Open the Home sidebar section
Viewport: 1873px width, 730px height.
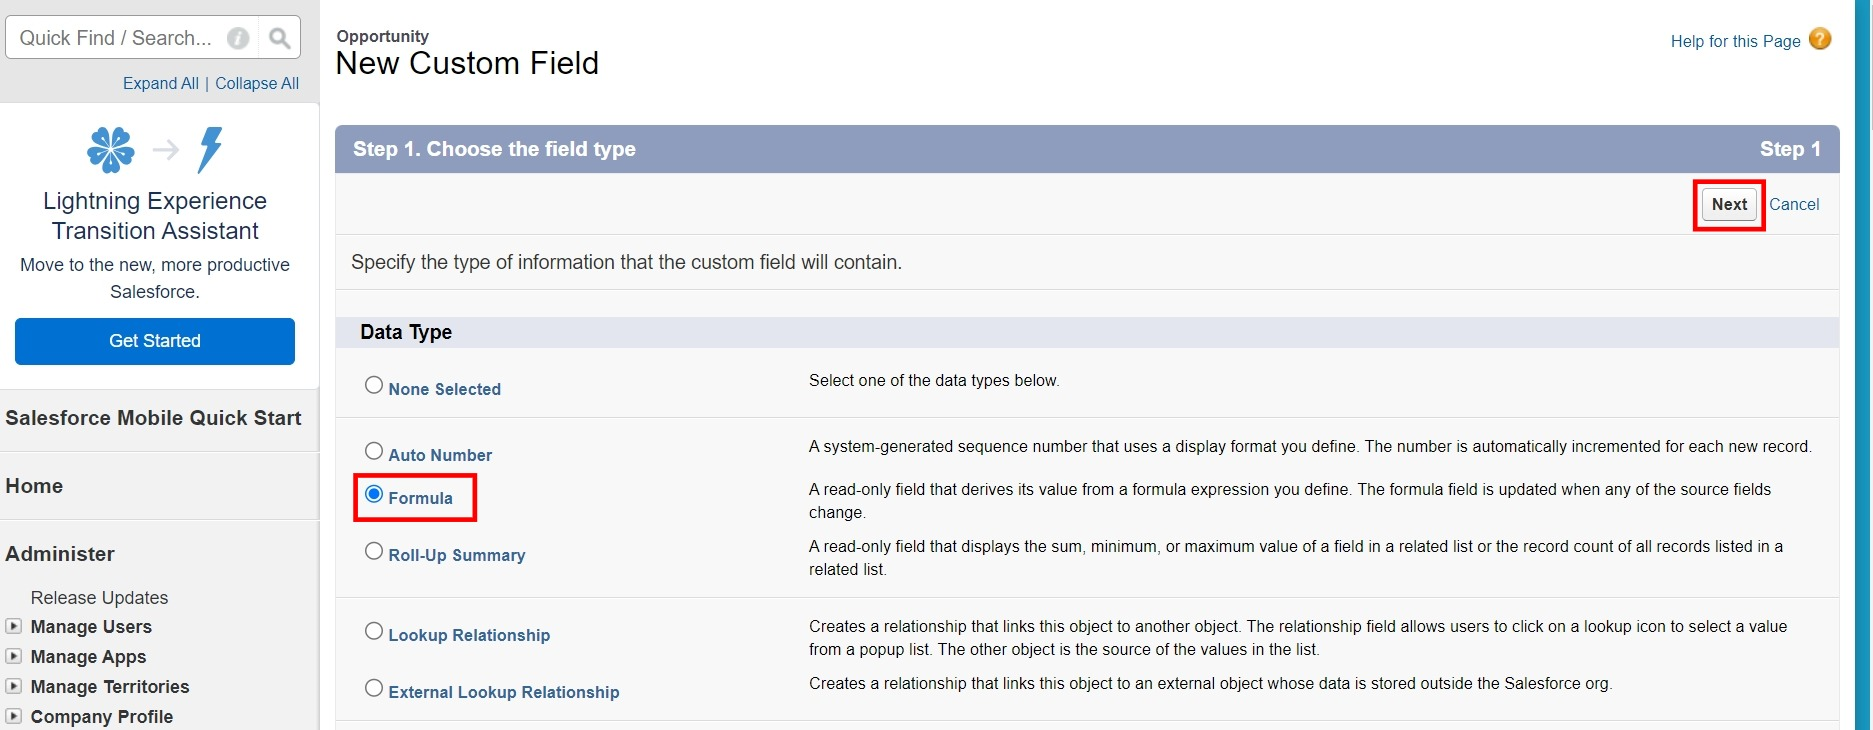click(x=34, y=486)
